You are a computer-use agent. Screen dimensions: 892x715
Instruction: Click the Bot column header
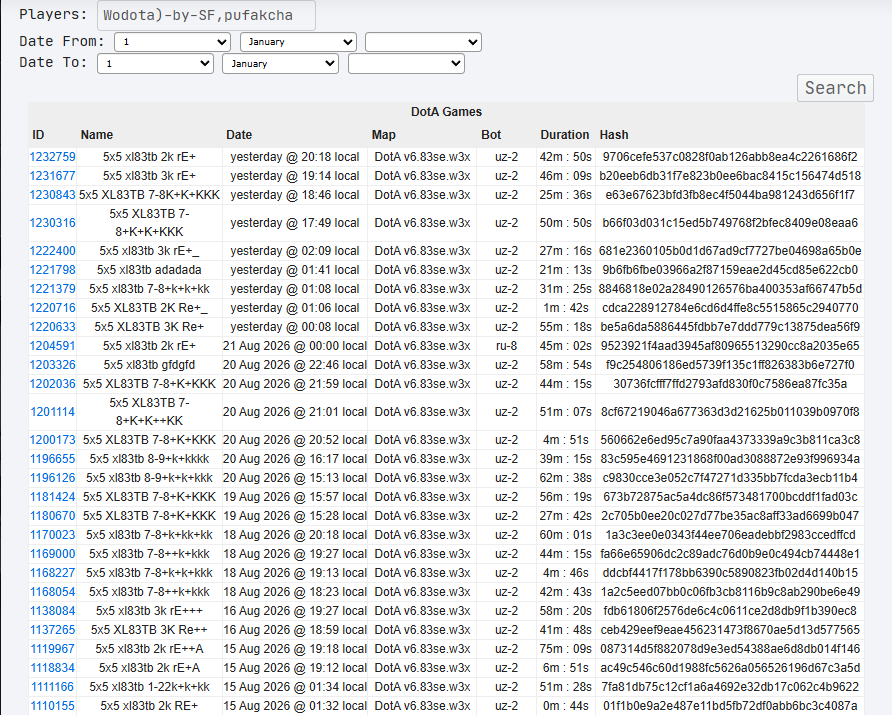pos(491,135)
